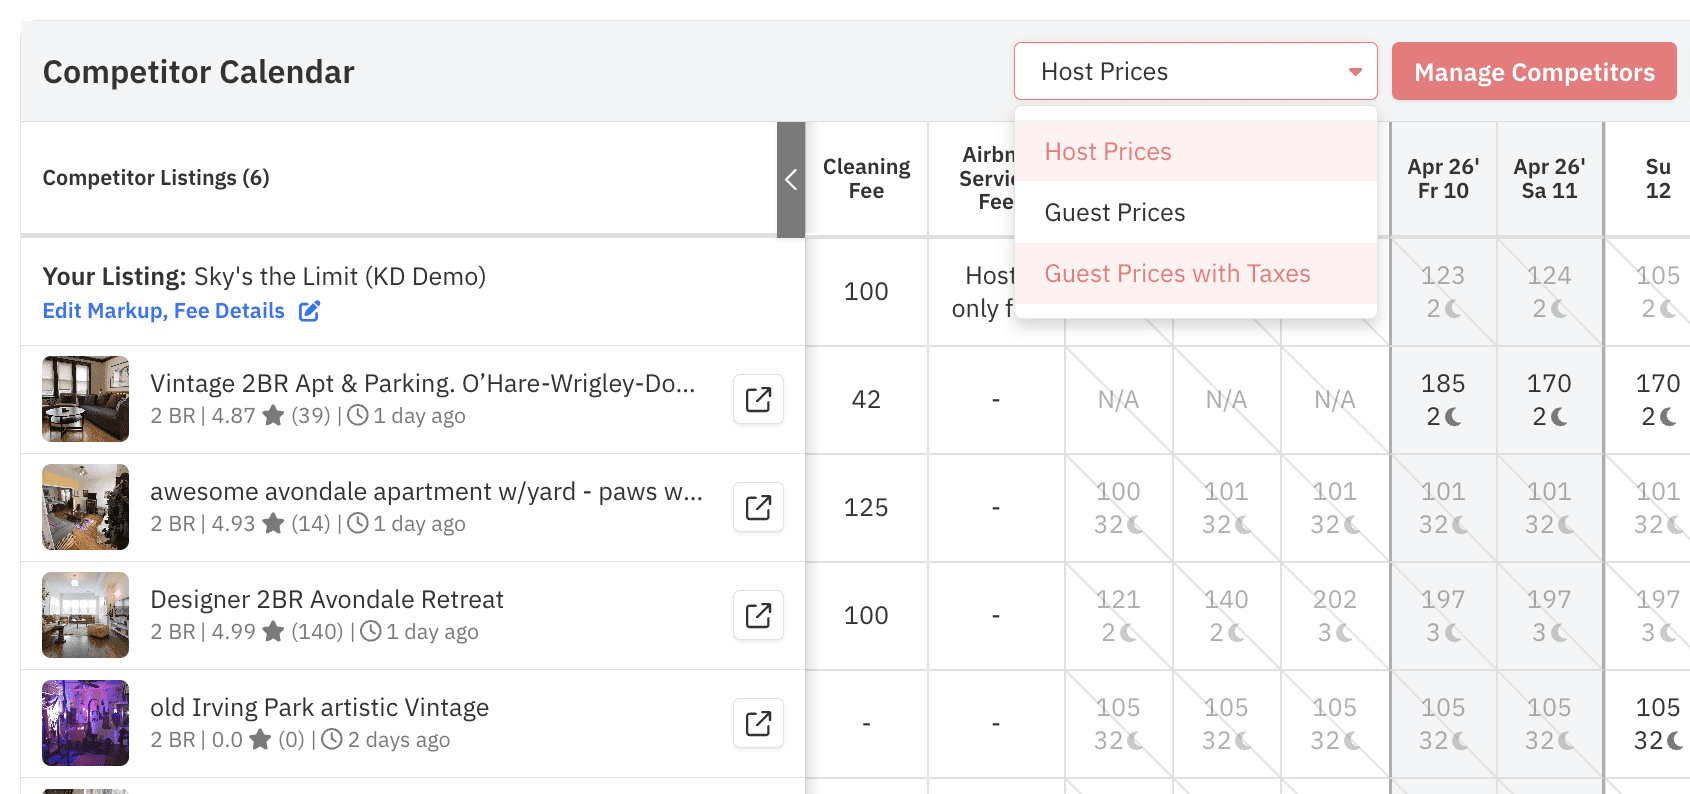Click the clock icon showing 2 days ago

333,739
